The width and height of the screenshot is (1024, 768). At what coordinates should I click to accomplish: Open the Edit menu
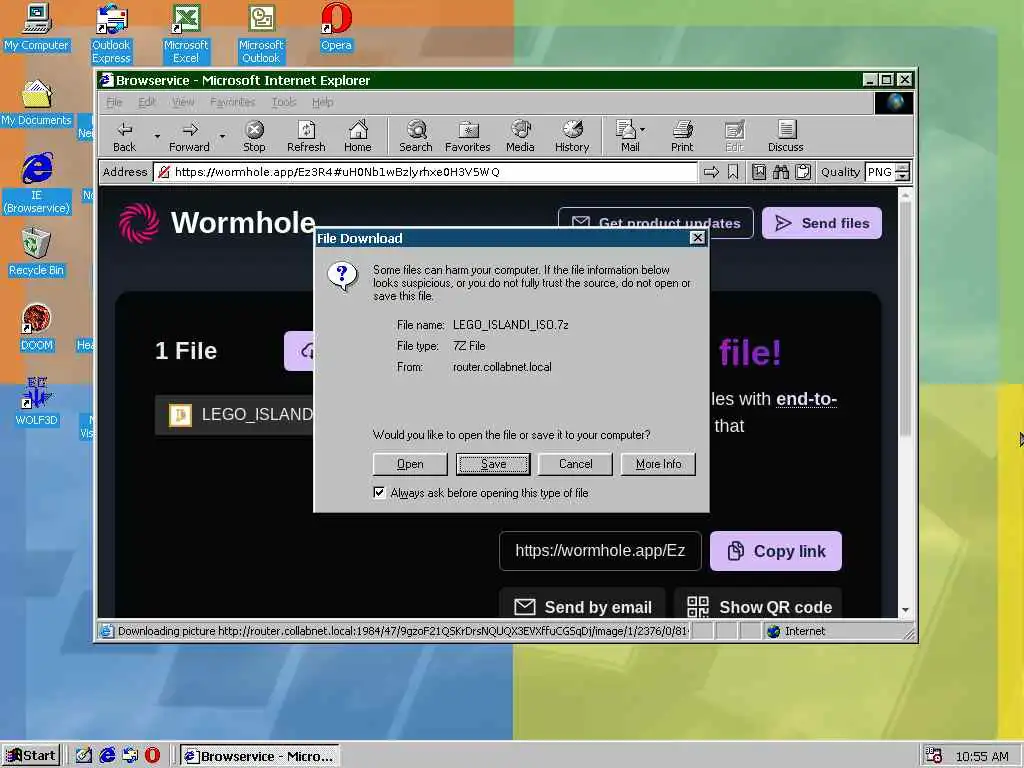tap(147, 103)
